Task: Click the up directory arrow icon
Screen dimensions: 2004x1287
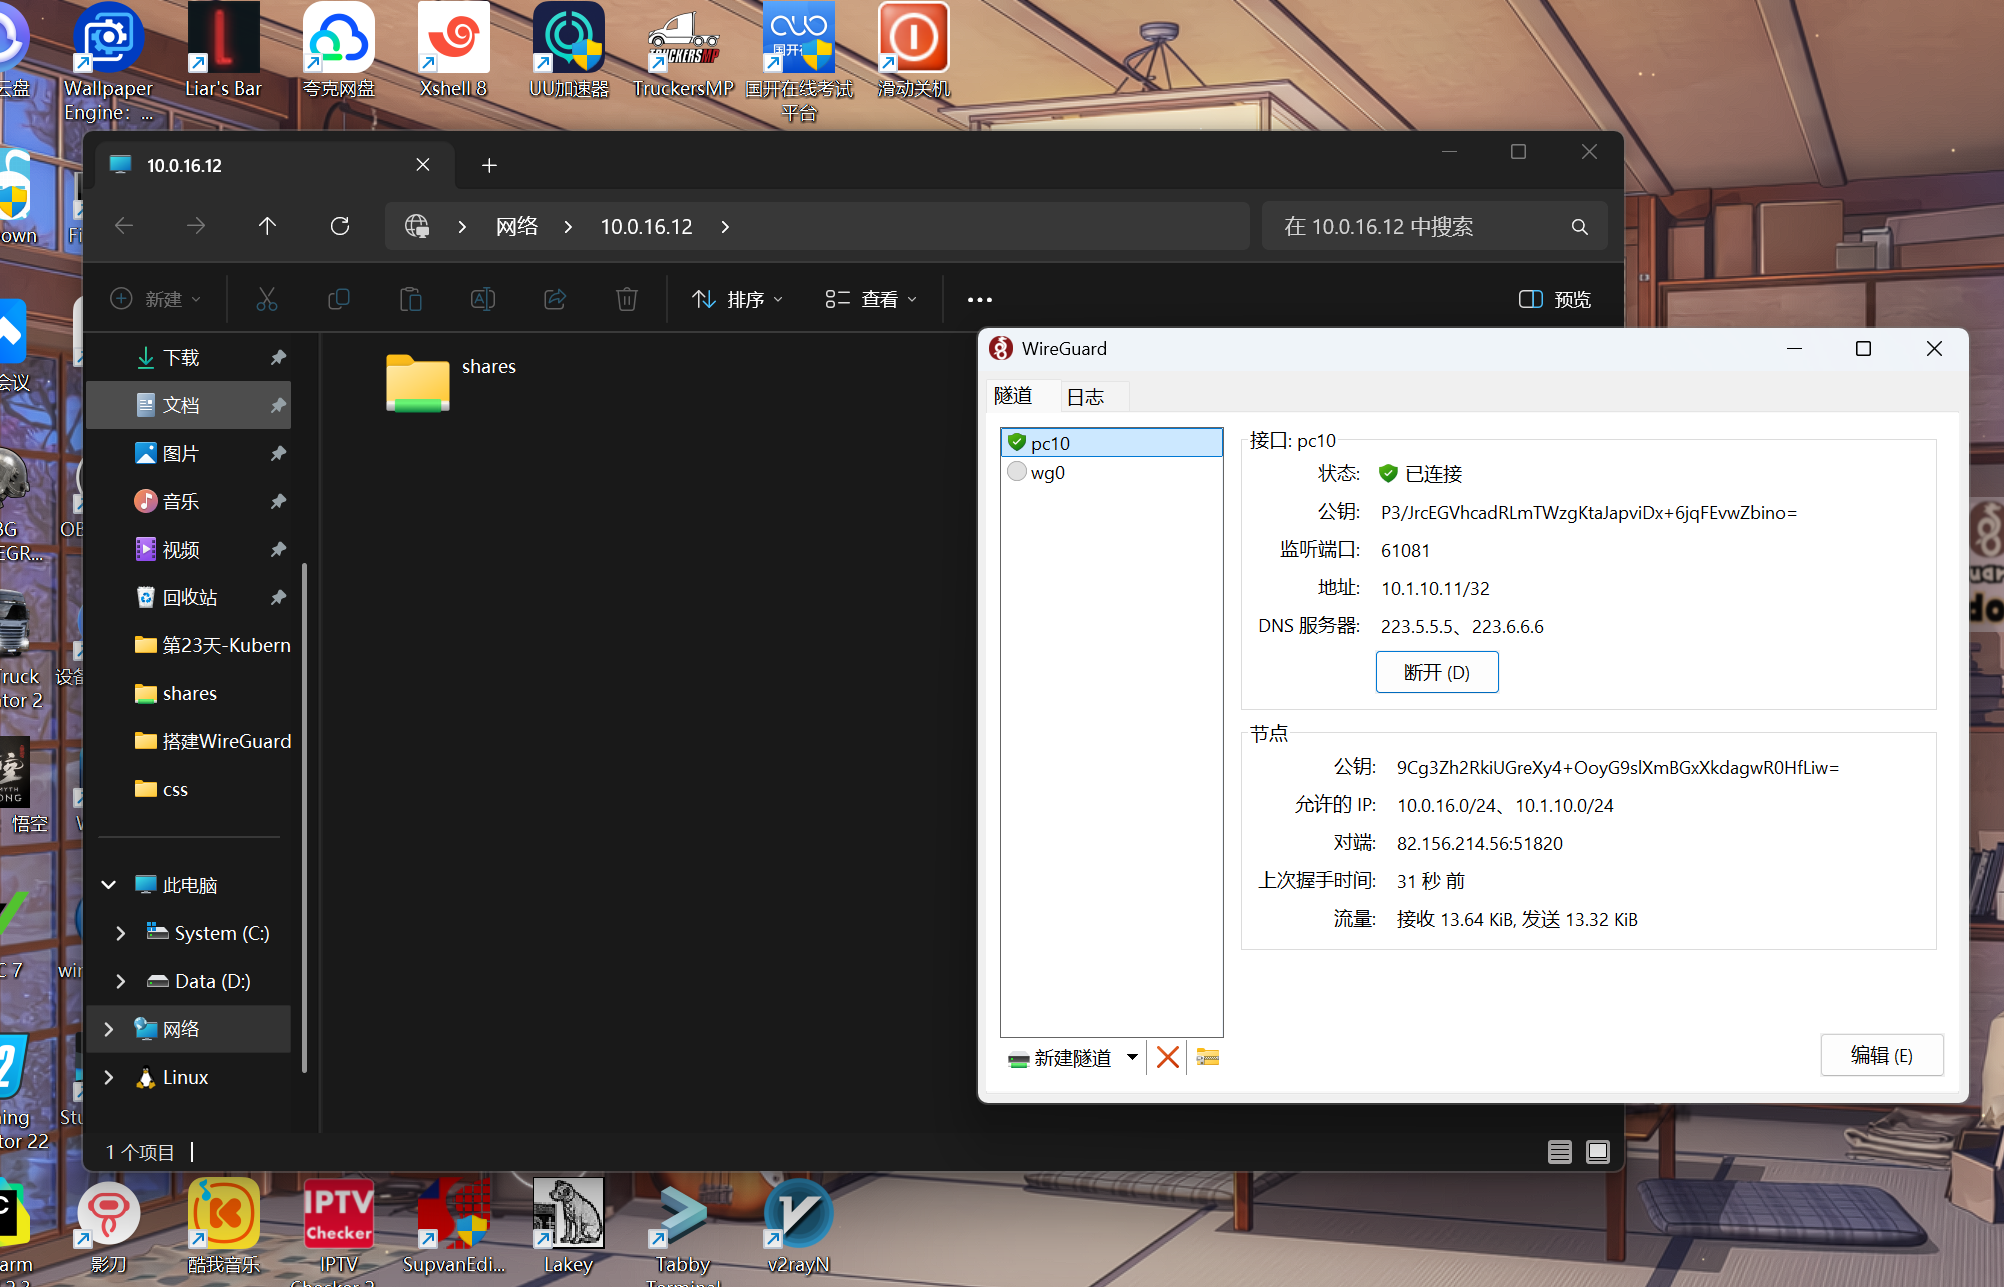Action: (x=267, y=226)
